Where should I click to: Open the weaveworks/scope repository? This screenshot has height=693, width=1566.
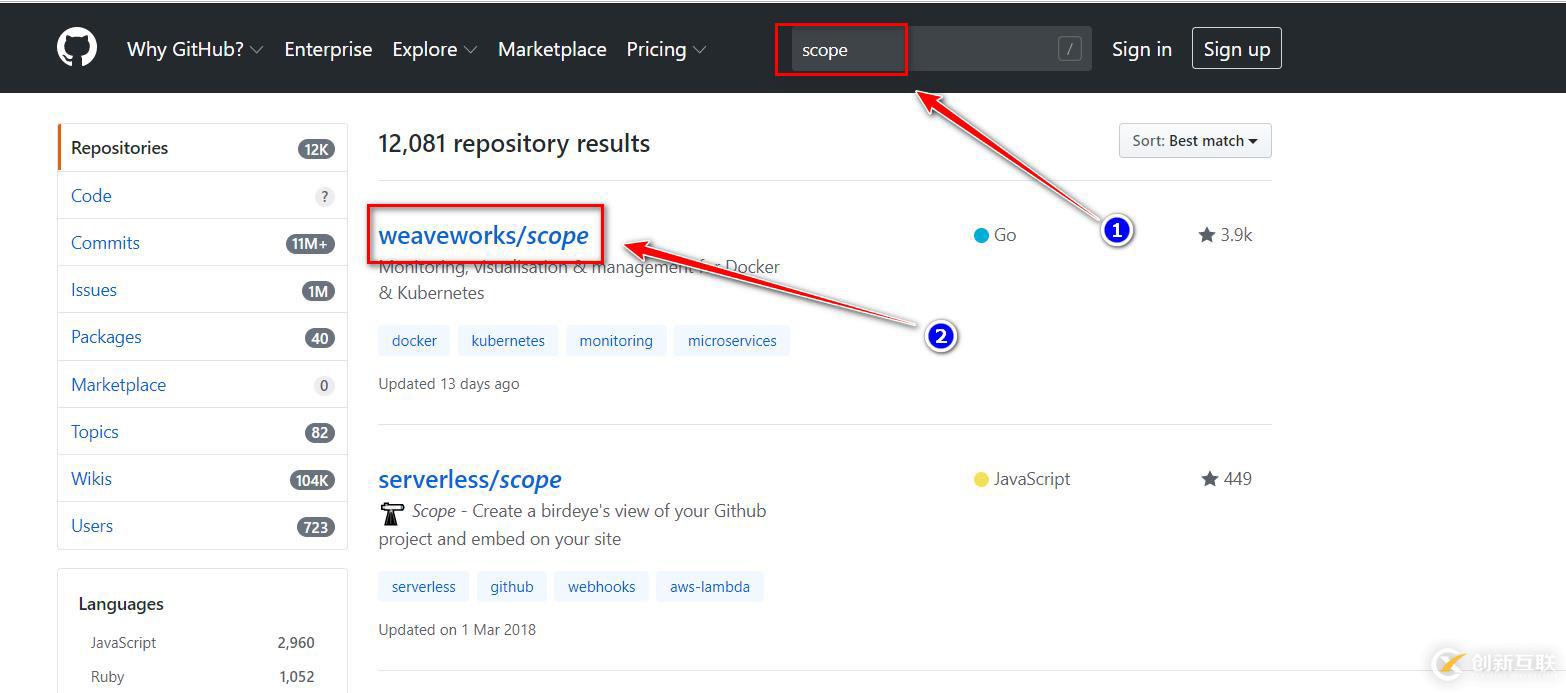tap(484, 235)
